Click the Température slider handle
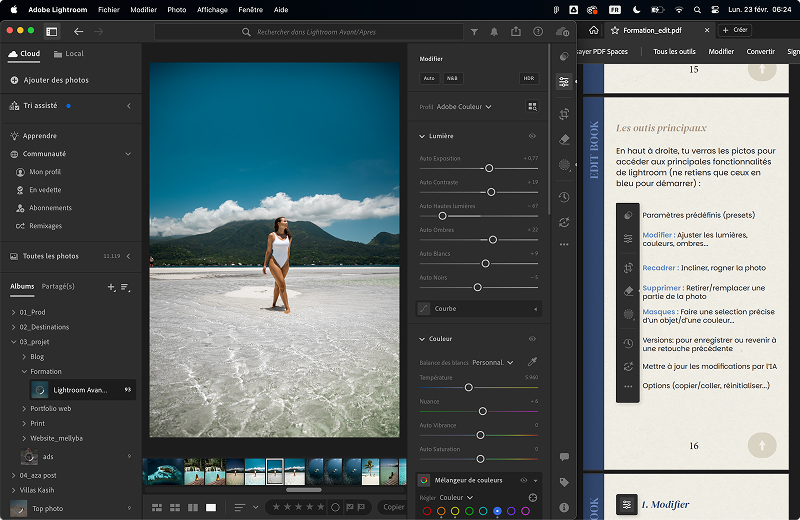800x520 pixels. 468,387
